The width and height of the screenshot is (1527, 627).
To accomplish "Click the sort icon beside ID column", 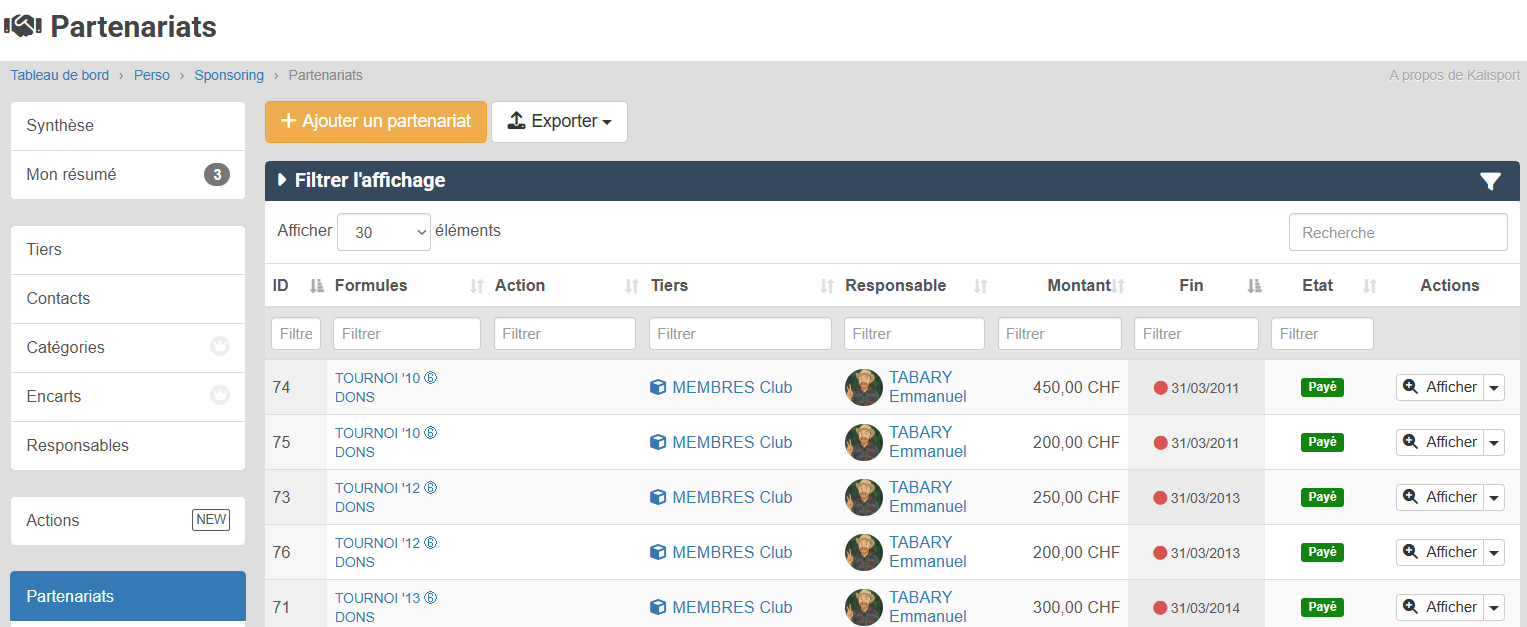I will (x=317, y=286).
